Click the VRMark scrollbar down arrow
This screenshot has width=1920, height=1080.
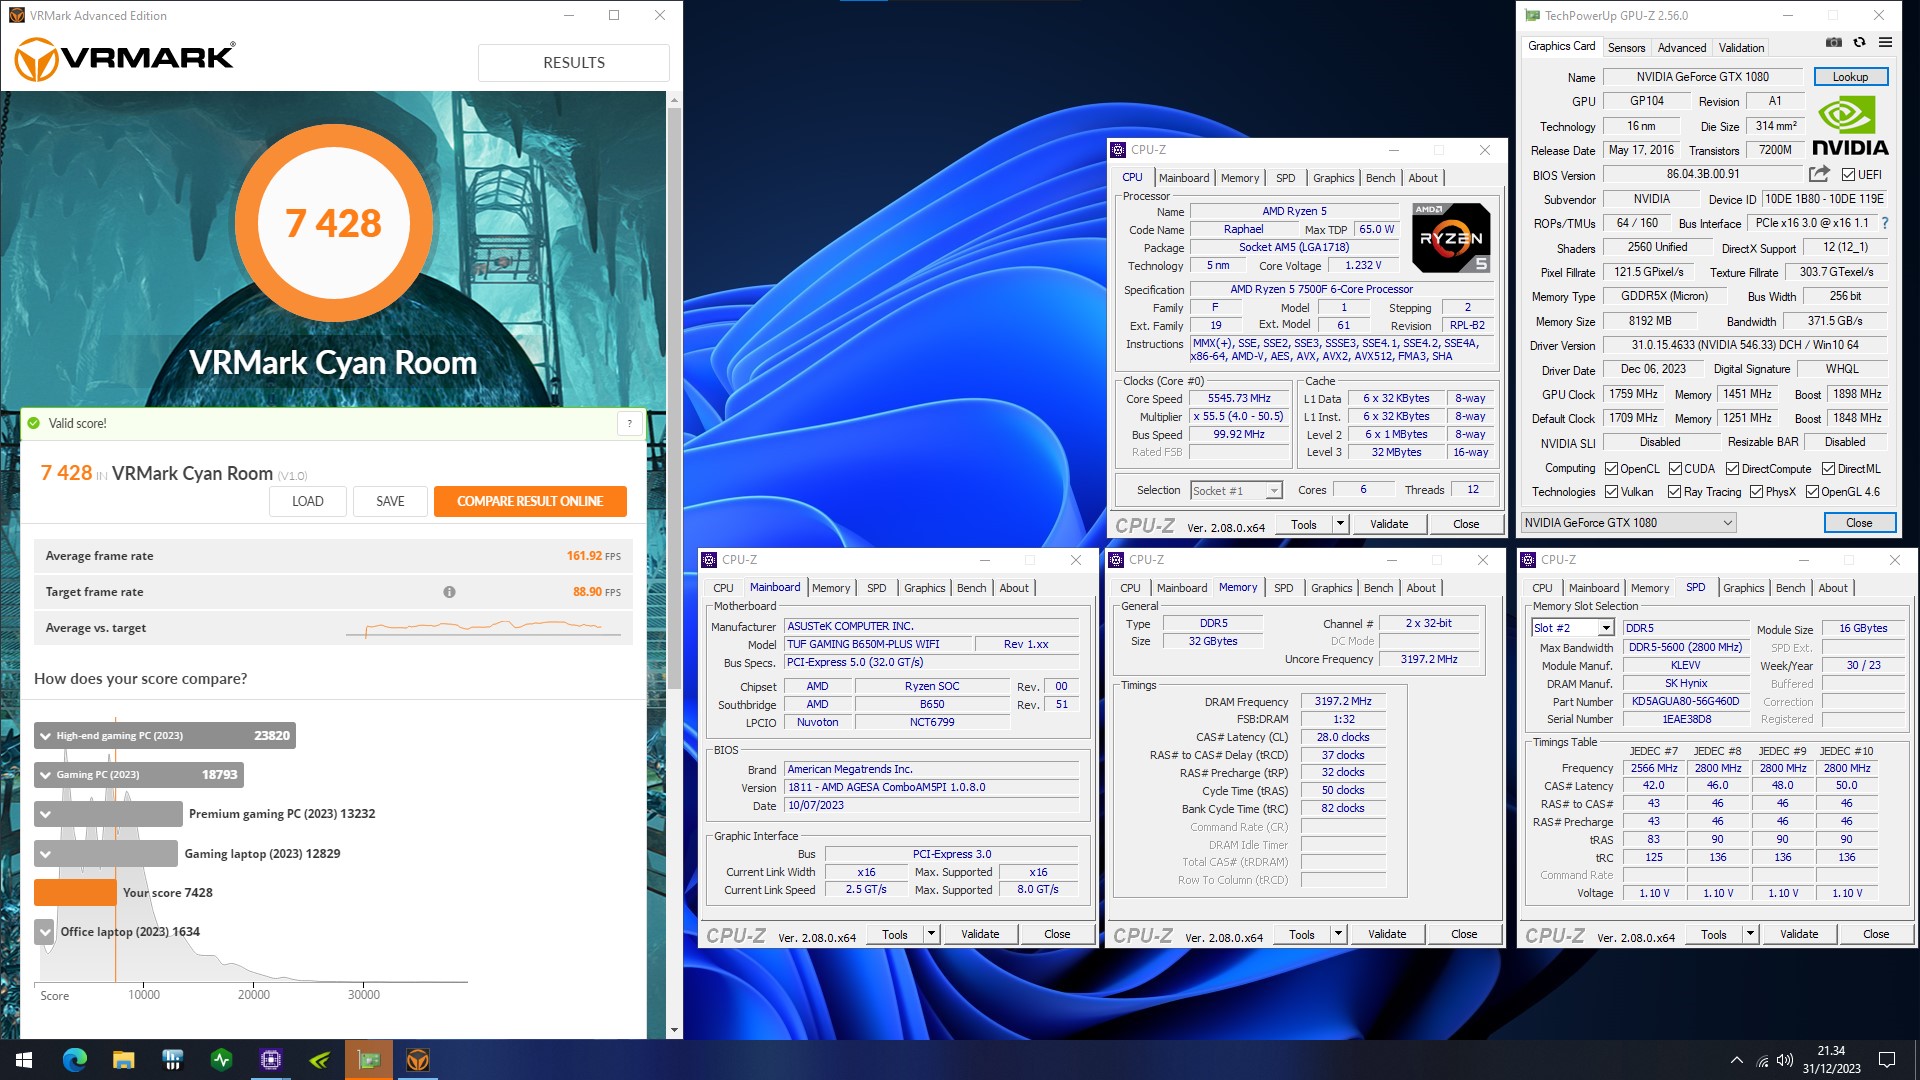point(675,1030)
